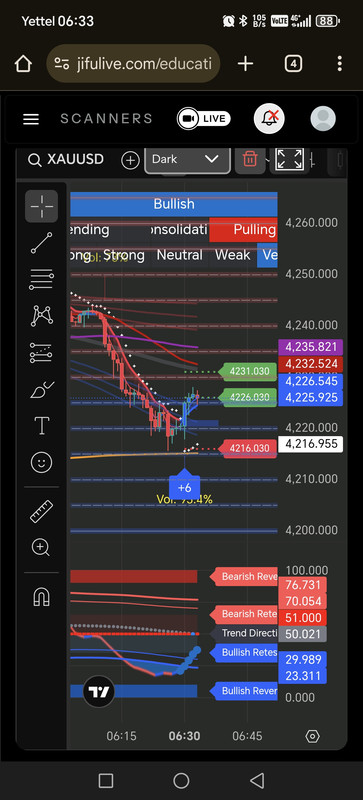The width and height of the screenshot is (363, 800).
Task: Expand the Dark theme dropdown
Action: tap(187, 159)
